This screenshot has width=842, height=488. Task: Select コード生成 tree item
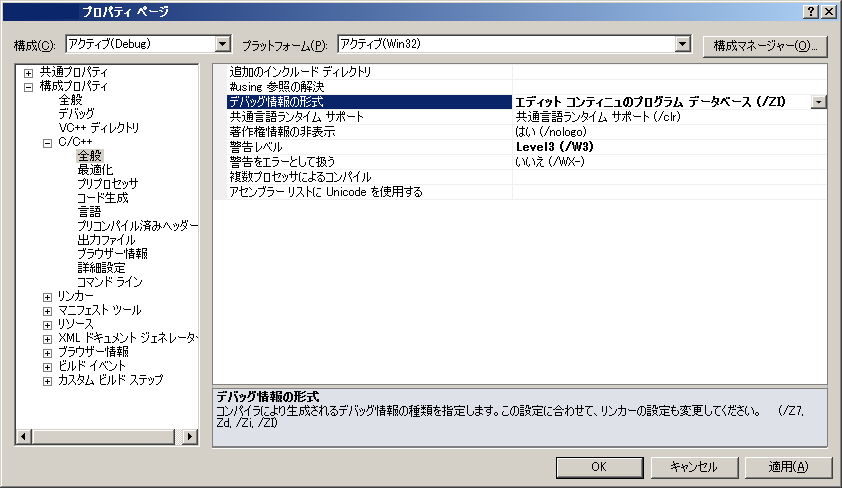point(103,198)
